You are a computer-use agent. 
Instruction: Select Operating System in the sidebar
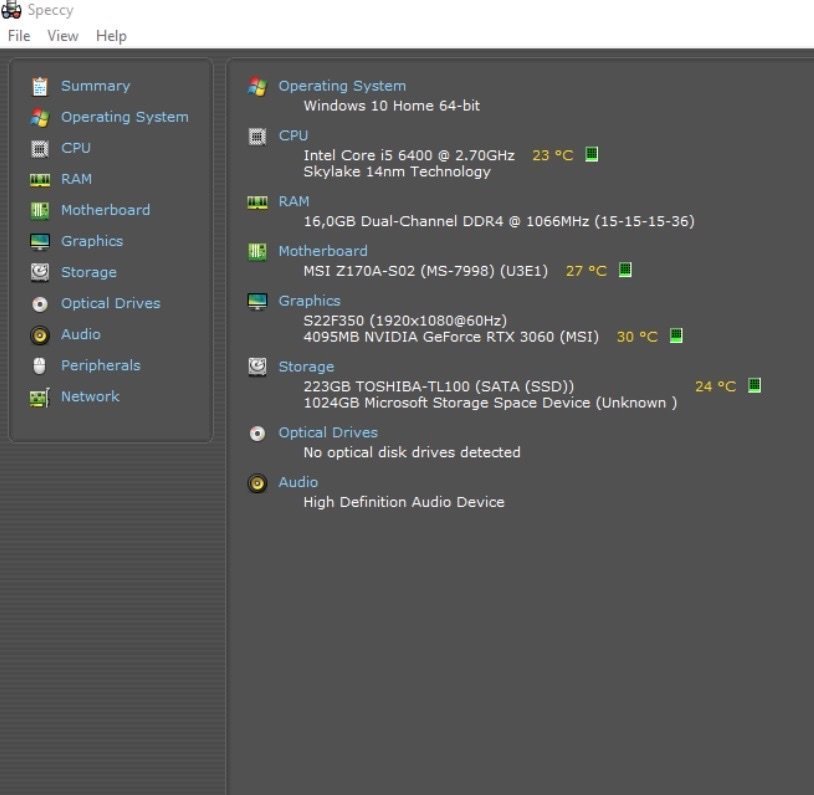124,117
